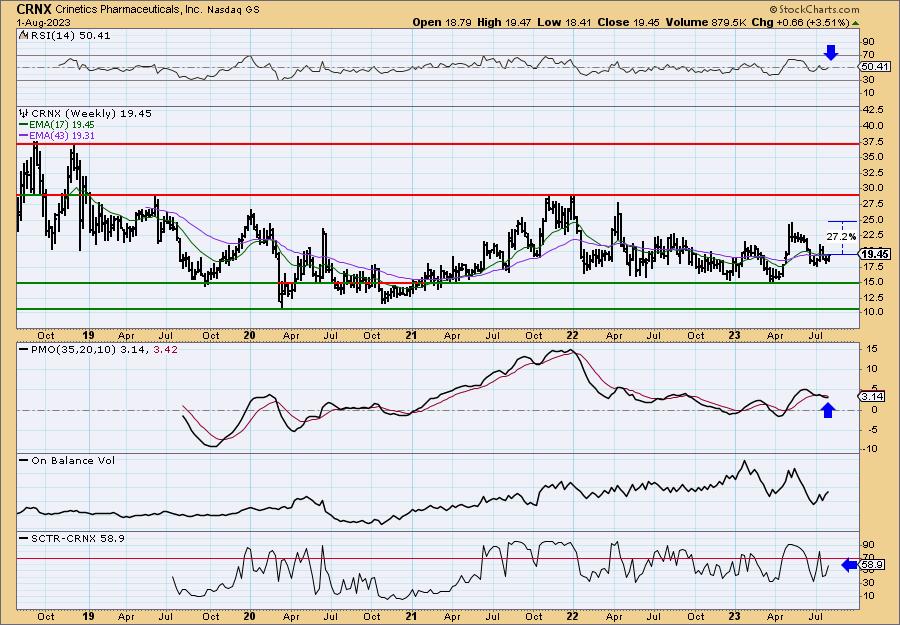900x625 pixels.
Task: Click the RSI legend line icon
Action: tap(23, 35)
